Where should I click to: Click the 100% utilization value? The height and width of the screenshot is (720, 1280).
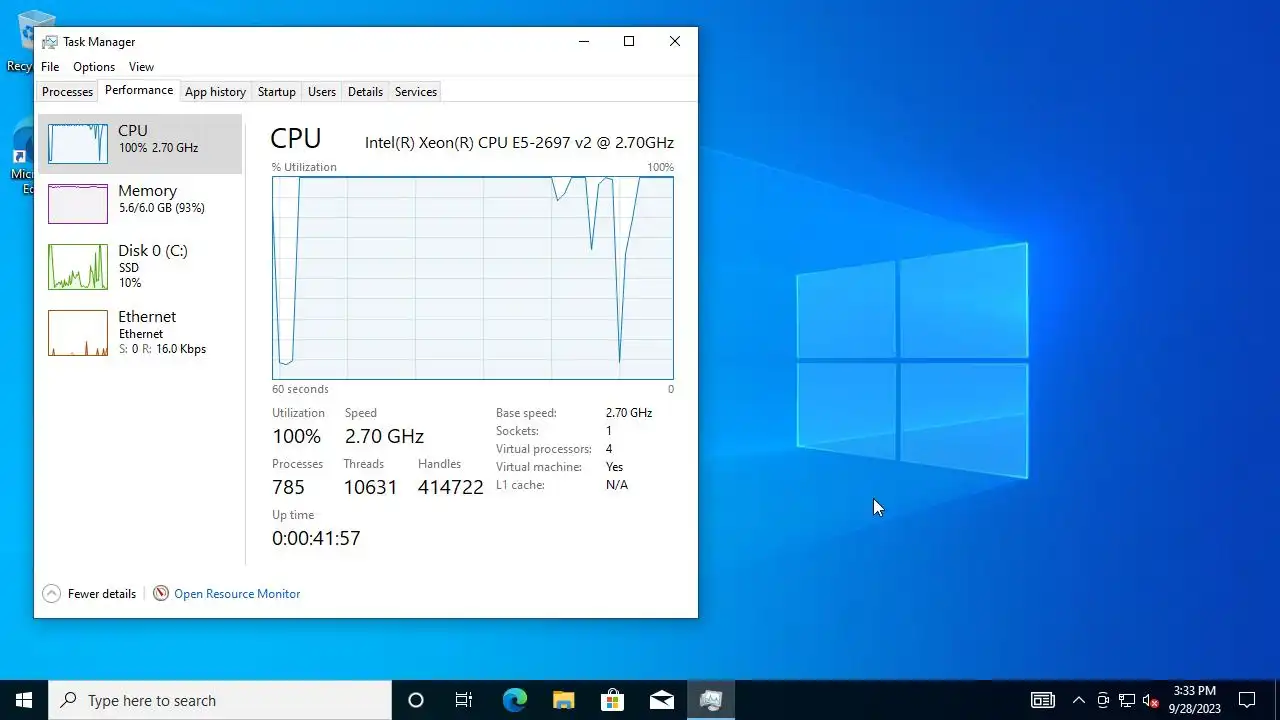(296, 437)
